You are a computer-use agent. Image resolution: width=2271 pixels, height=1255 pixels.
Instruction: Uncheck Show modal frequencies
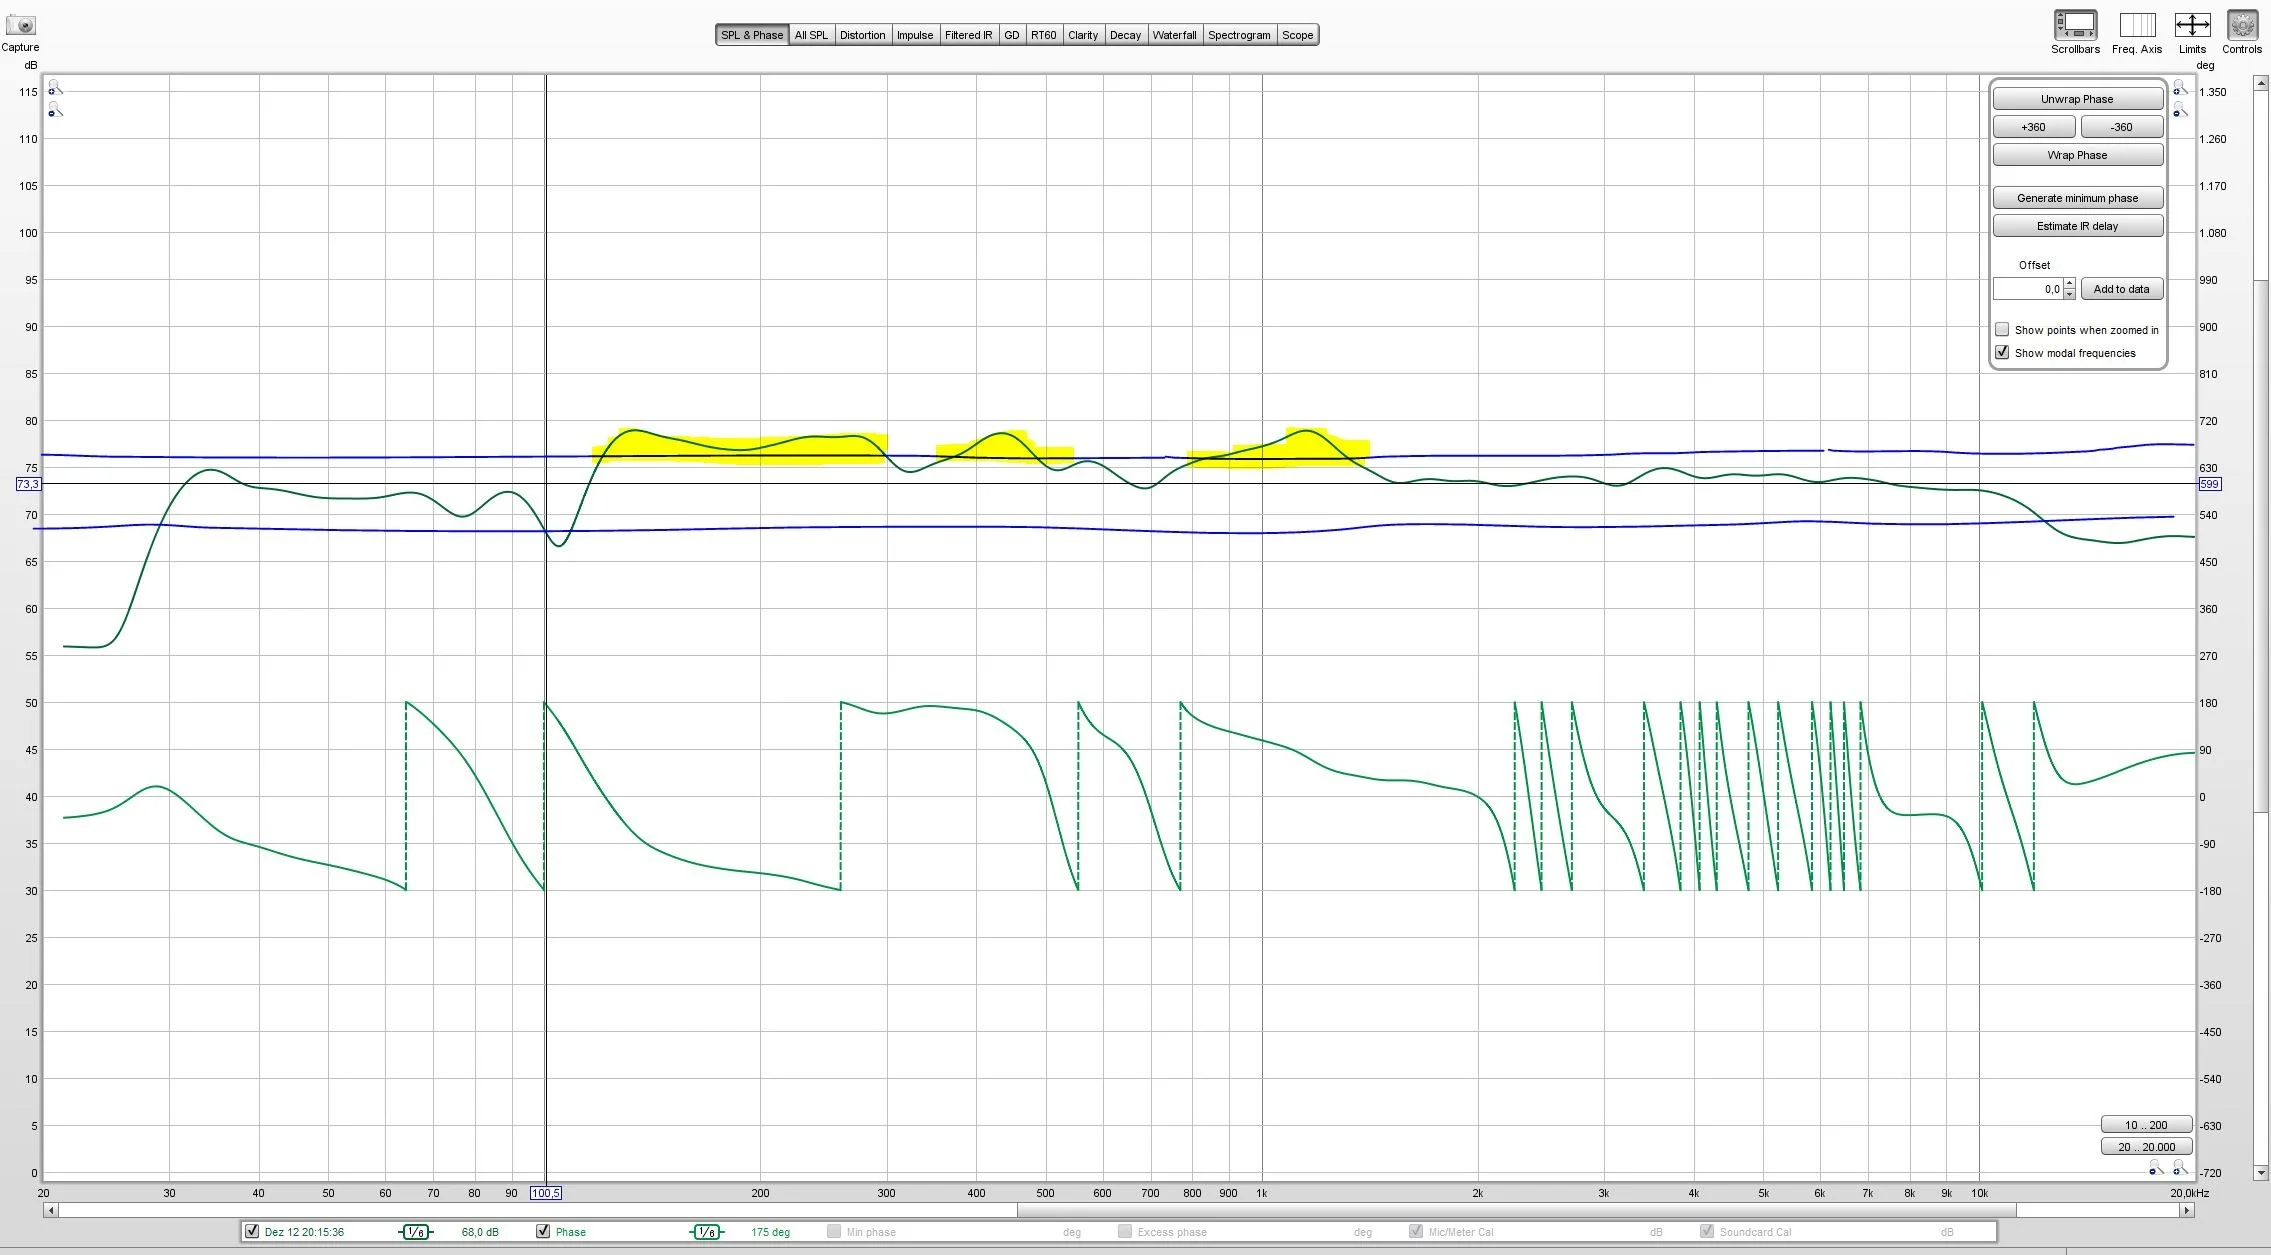pos(2002,352)
